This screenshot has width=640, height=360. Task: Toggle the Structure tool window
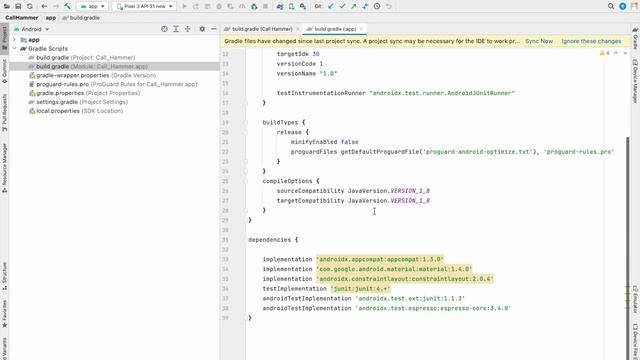point(4,276)
